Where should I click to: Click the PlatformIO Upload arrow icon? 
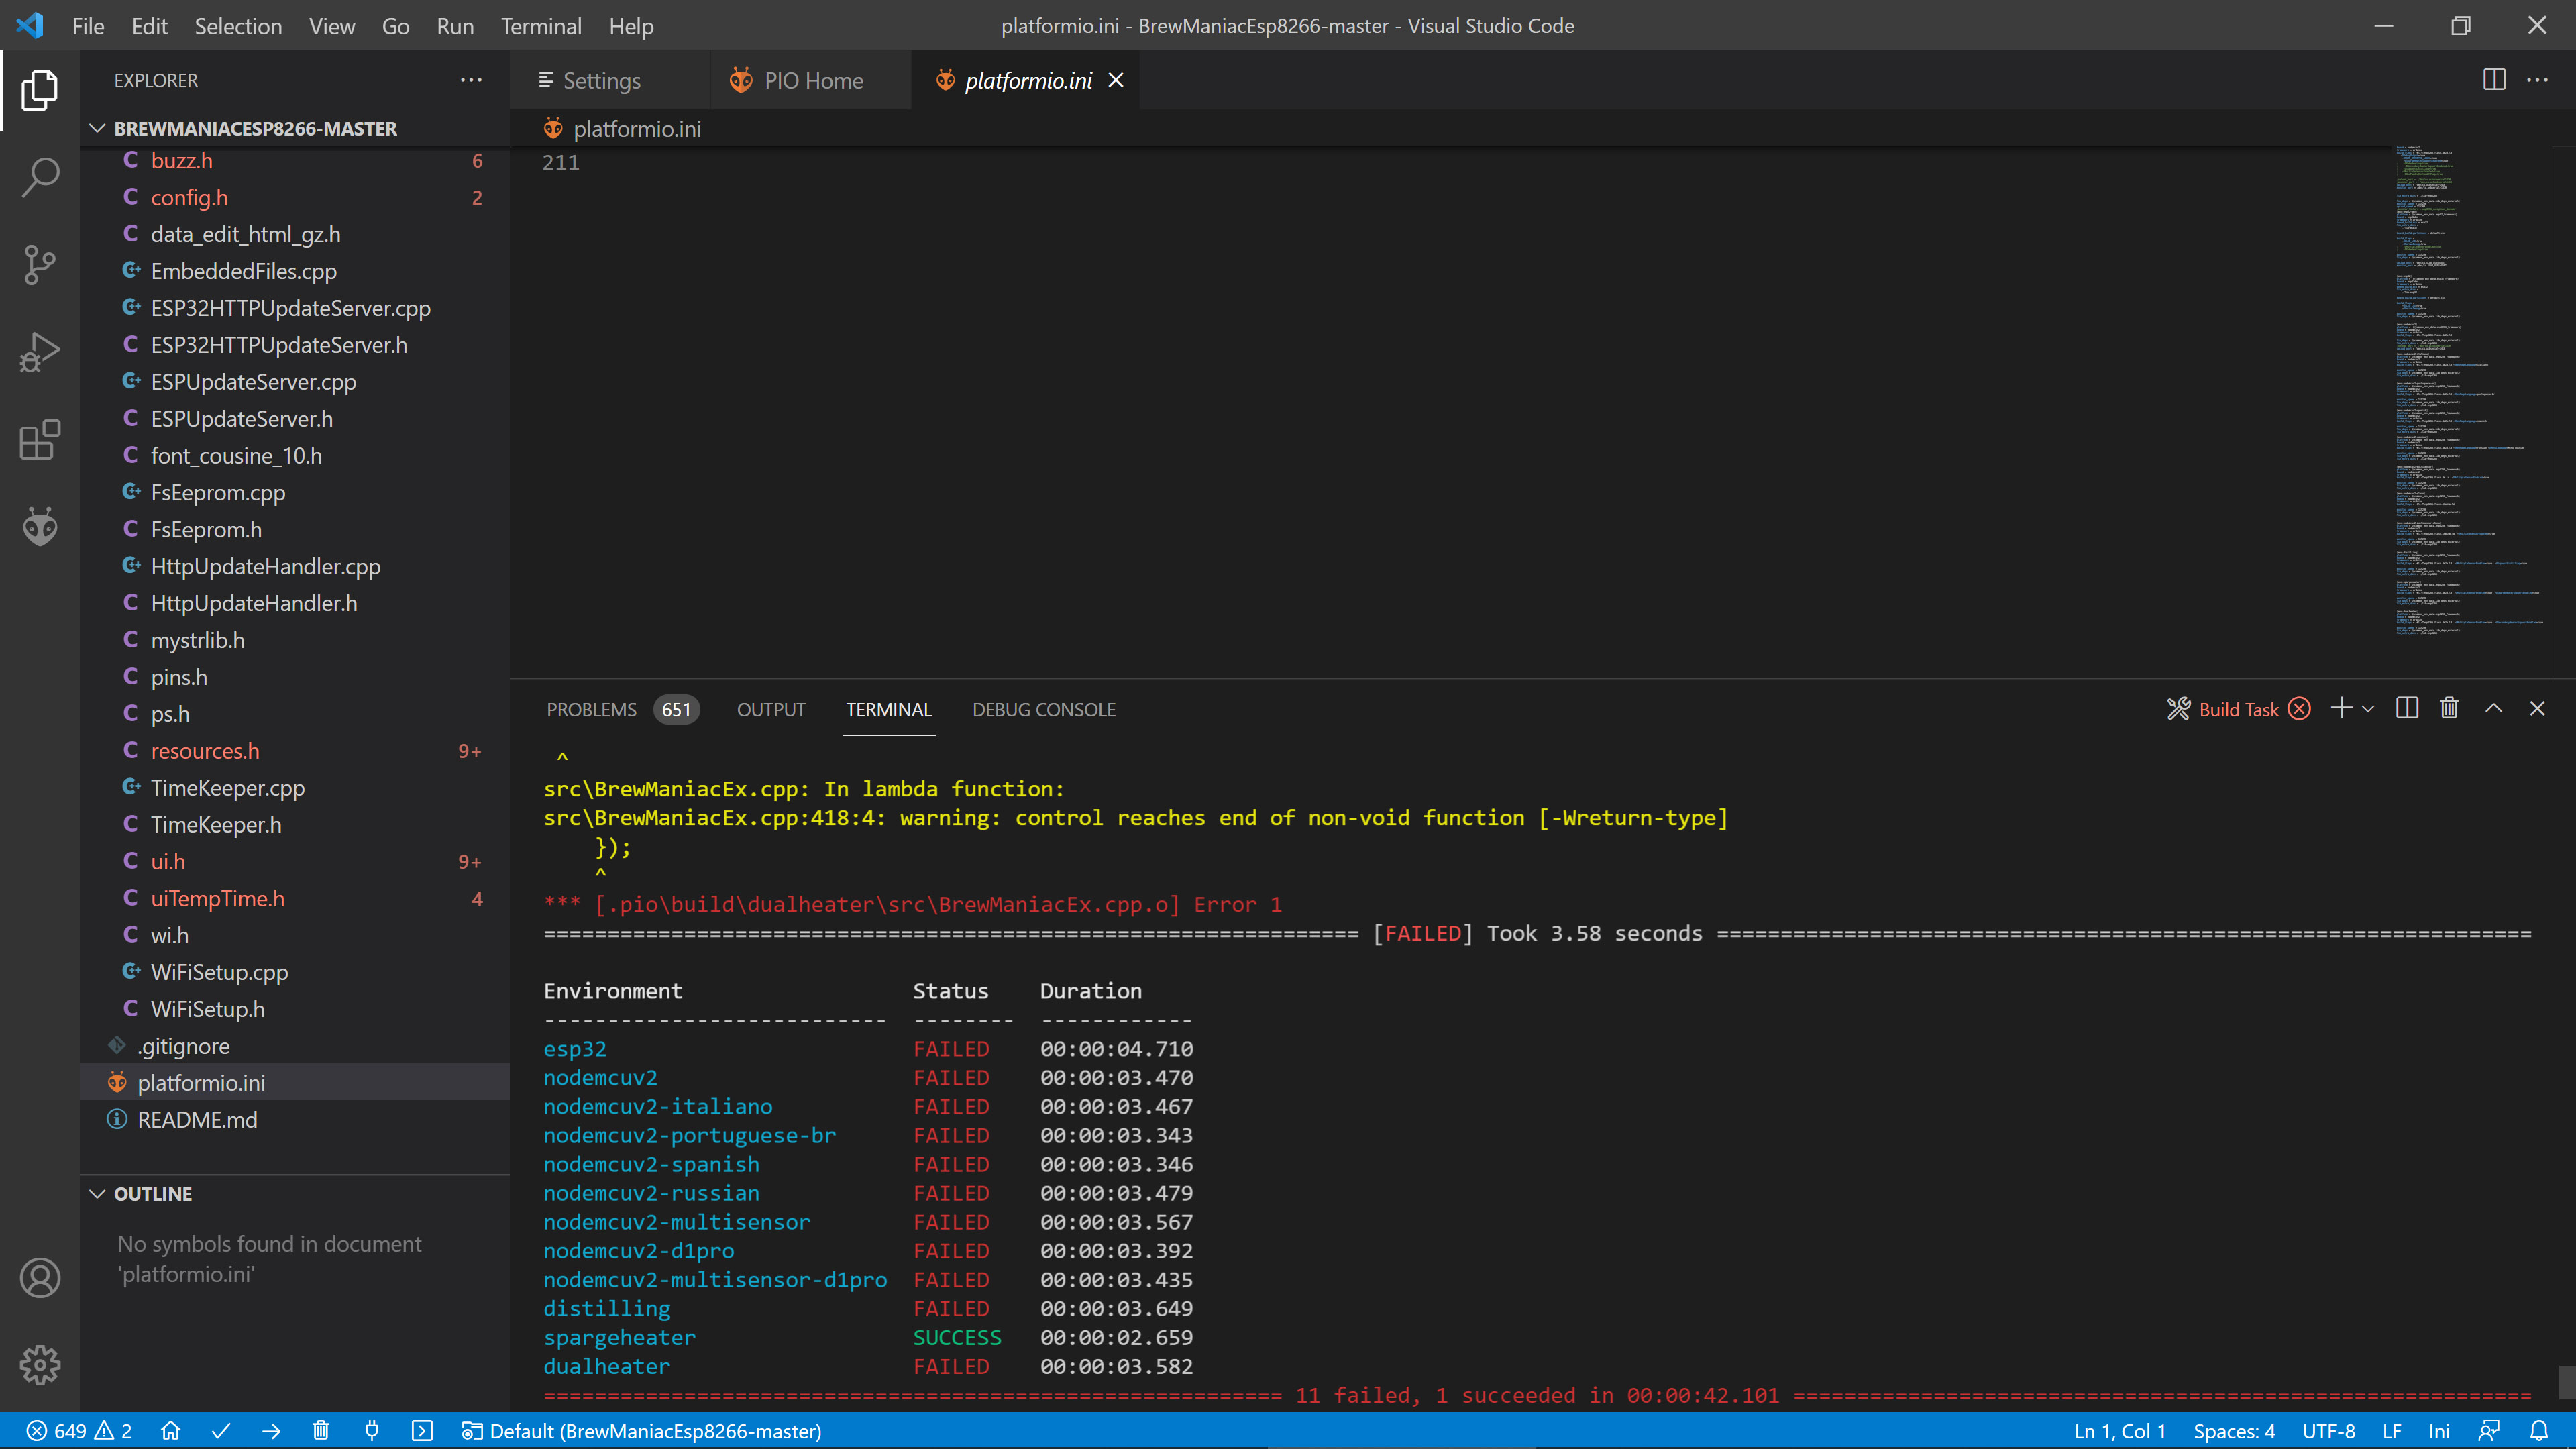tap(271, 1431)
